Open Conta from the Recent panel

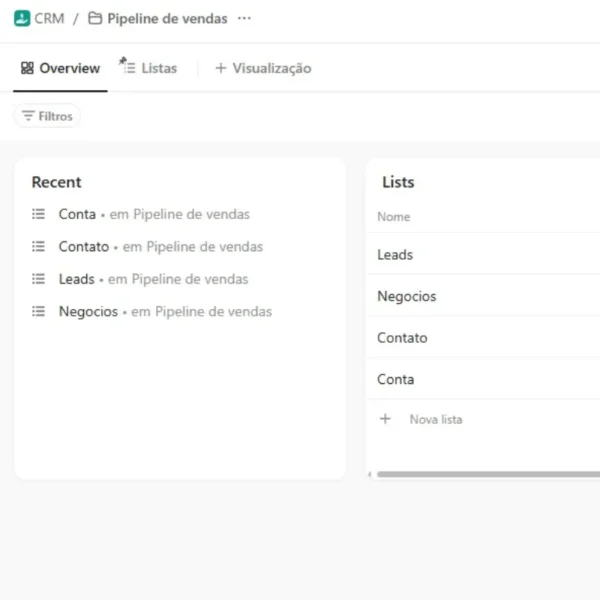(77, 214)
